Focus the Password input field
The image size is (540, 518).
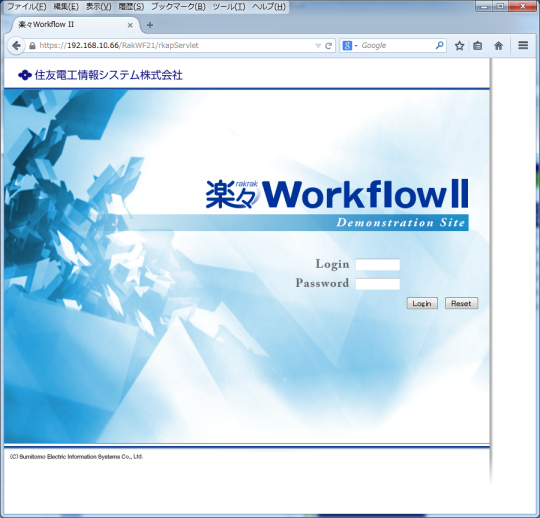point(377,284)
